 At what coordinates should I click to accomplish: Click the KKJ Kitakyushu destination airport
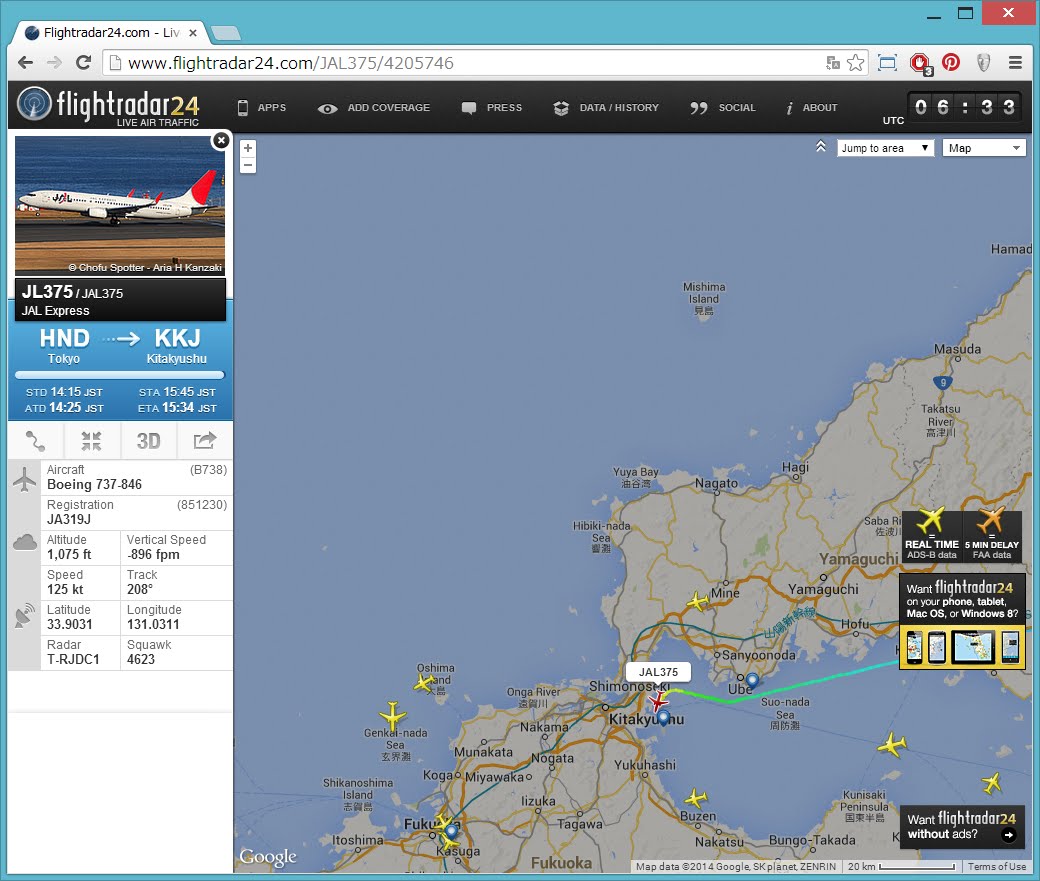[x=176, y=347]
